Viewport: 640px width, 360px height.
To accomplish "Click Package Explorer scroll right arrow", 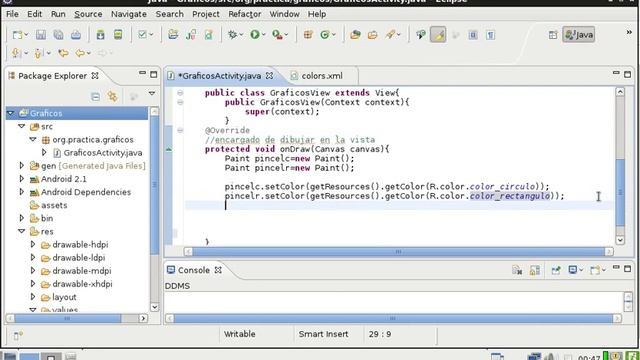I will tap(143, 318).
